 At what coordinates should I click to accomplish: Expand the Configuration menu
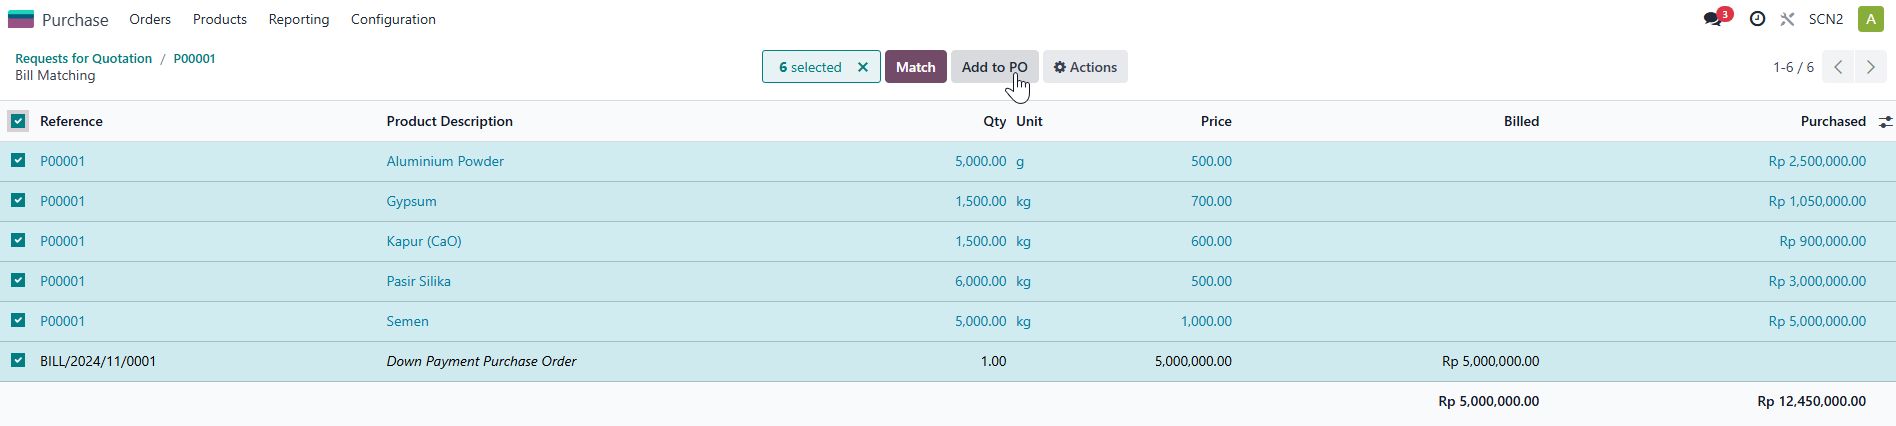coord(393,19)
